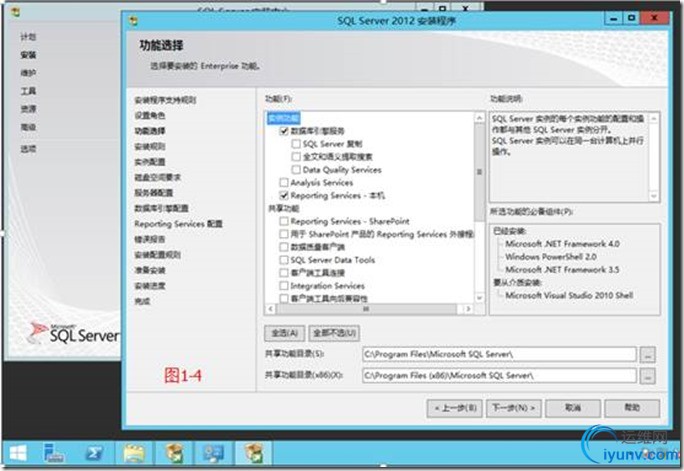Uncheck 数据库引擎服务 checkbox

point(284,131)
